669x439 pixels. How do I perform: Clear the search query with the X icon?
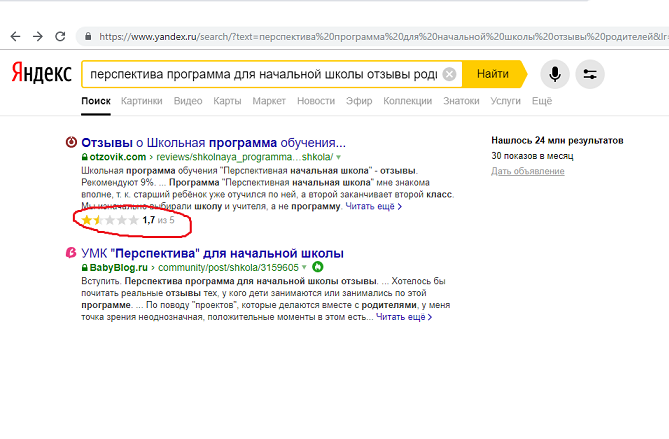coord(449,74)
